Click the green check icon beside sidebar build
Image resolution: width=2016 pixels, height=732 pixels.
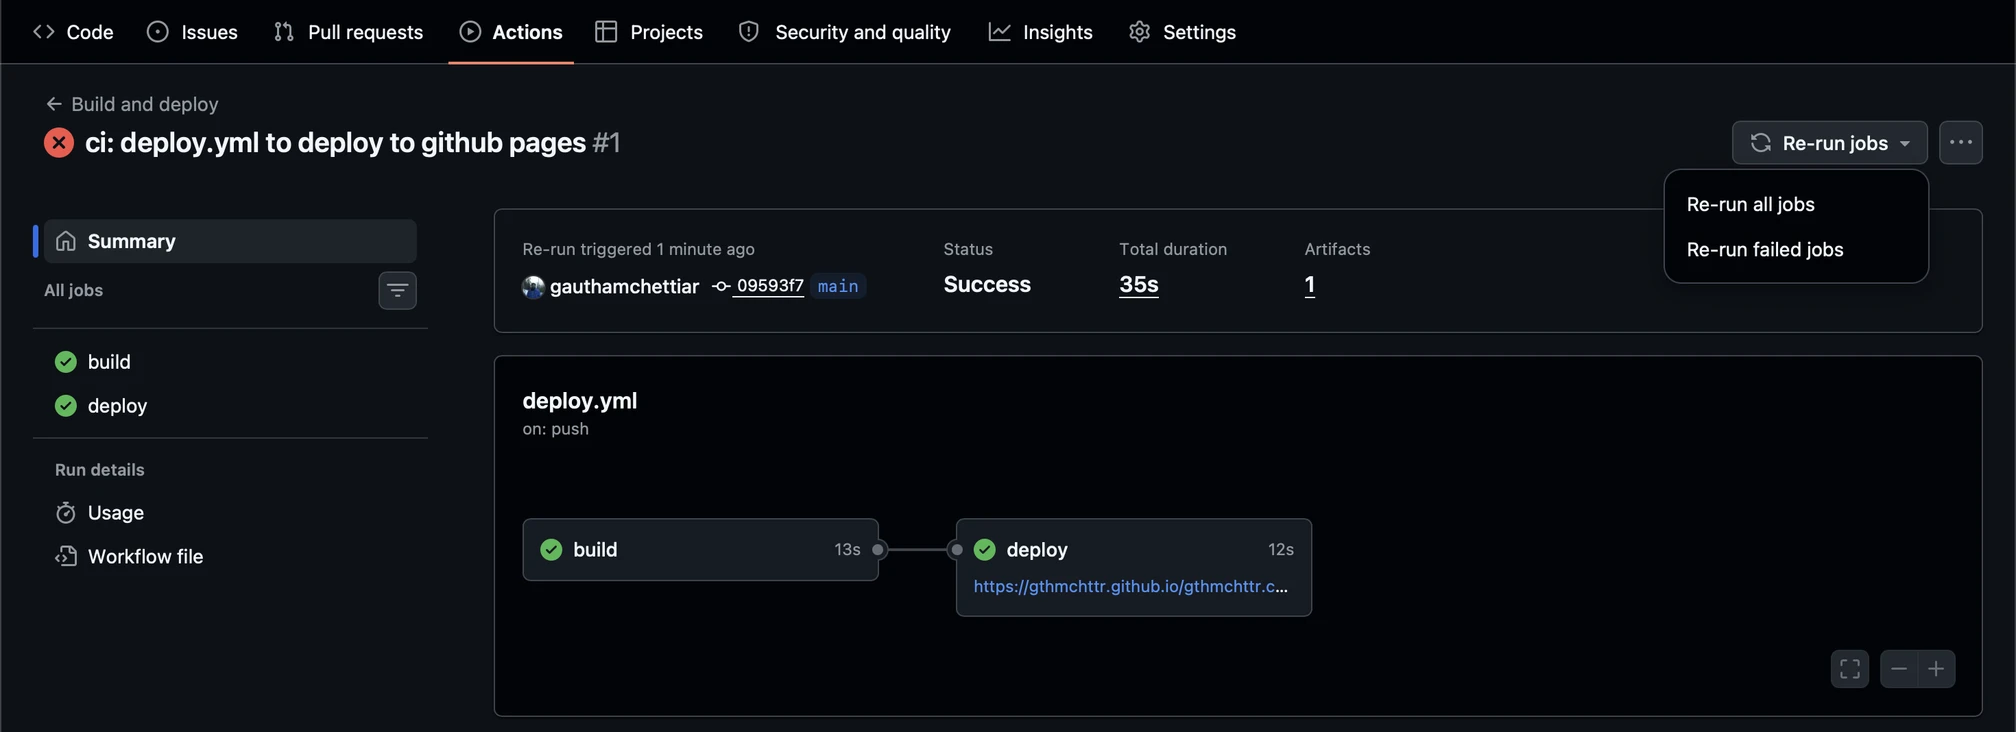66,362
